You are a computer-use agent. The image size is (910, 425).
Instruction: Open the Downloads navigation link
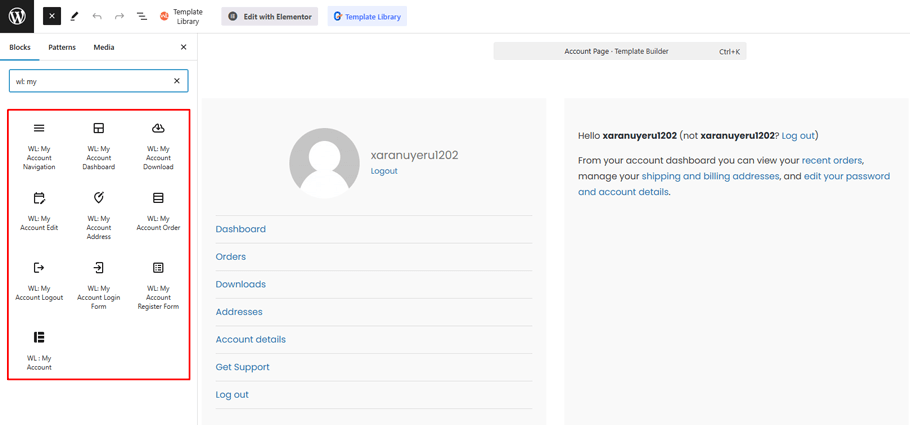pos(240,284)
